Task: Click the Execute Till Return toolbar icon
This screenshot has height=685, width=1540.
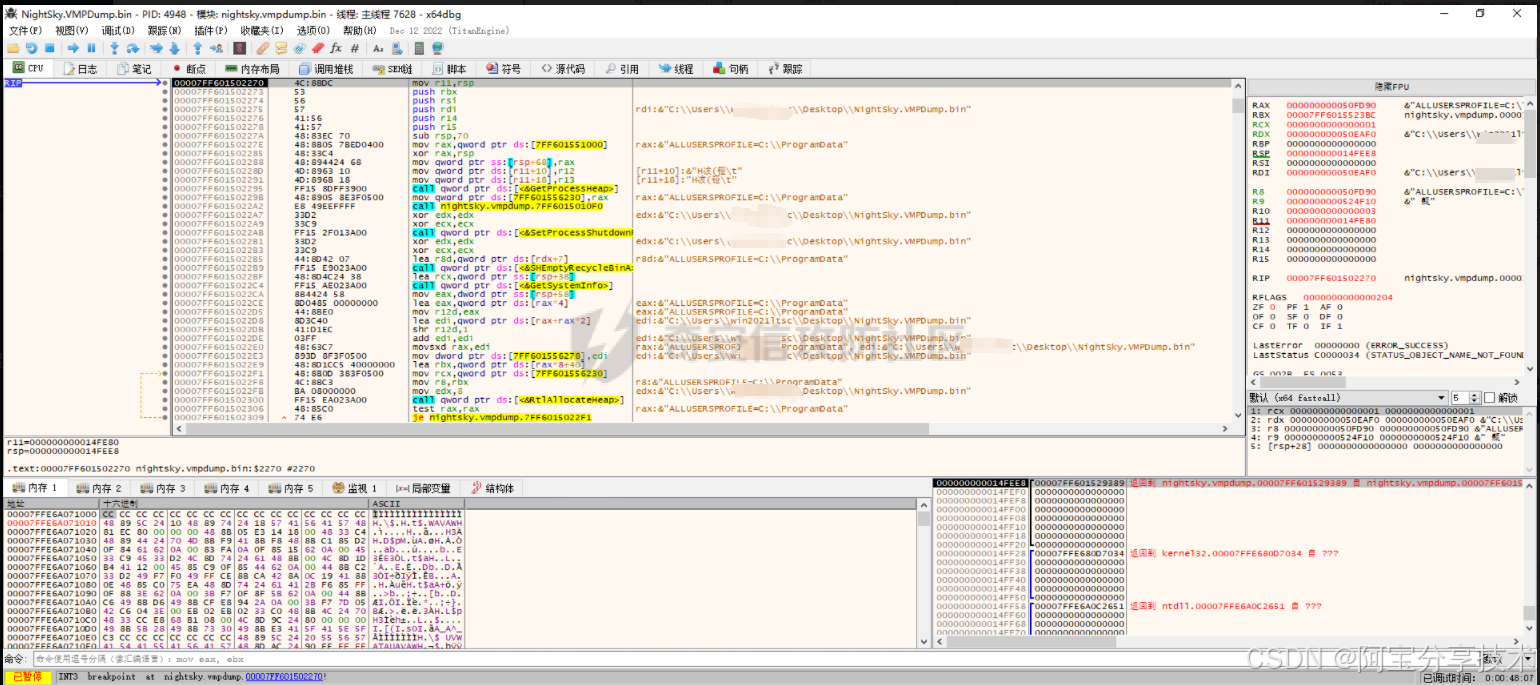Action: [197, 48]
